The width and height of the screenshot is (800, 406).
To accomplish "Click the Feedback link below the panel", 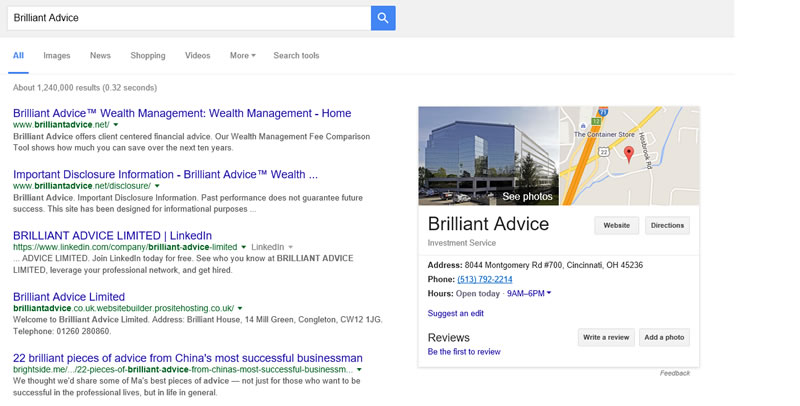I will pyautogui.click(x=674, y=373).
